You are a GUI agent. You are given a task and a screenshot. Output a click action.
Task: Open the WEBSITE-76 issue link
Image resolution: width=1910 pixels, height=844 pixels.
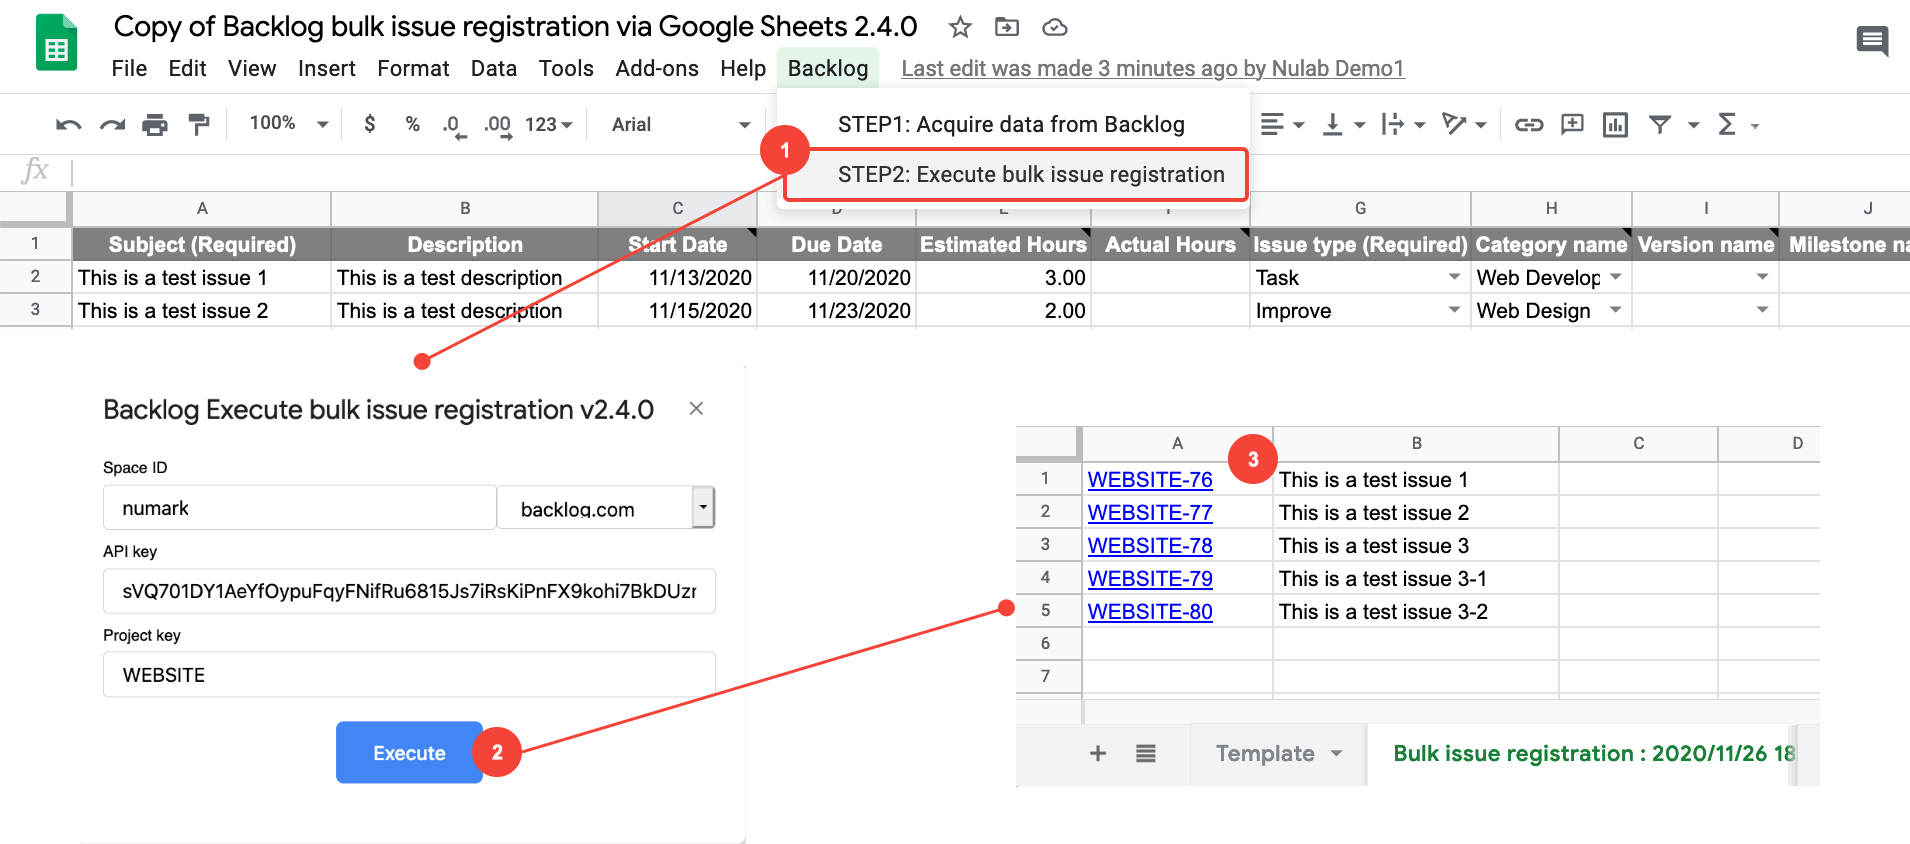click(1150, 479)
